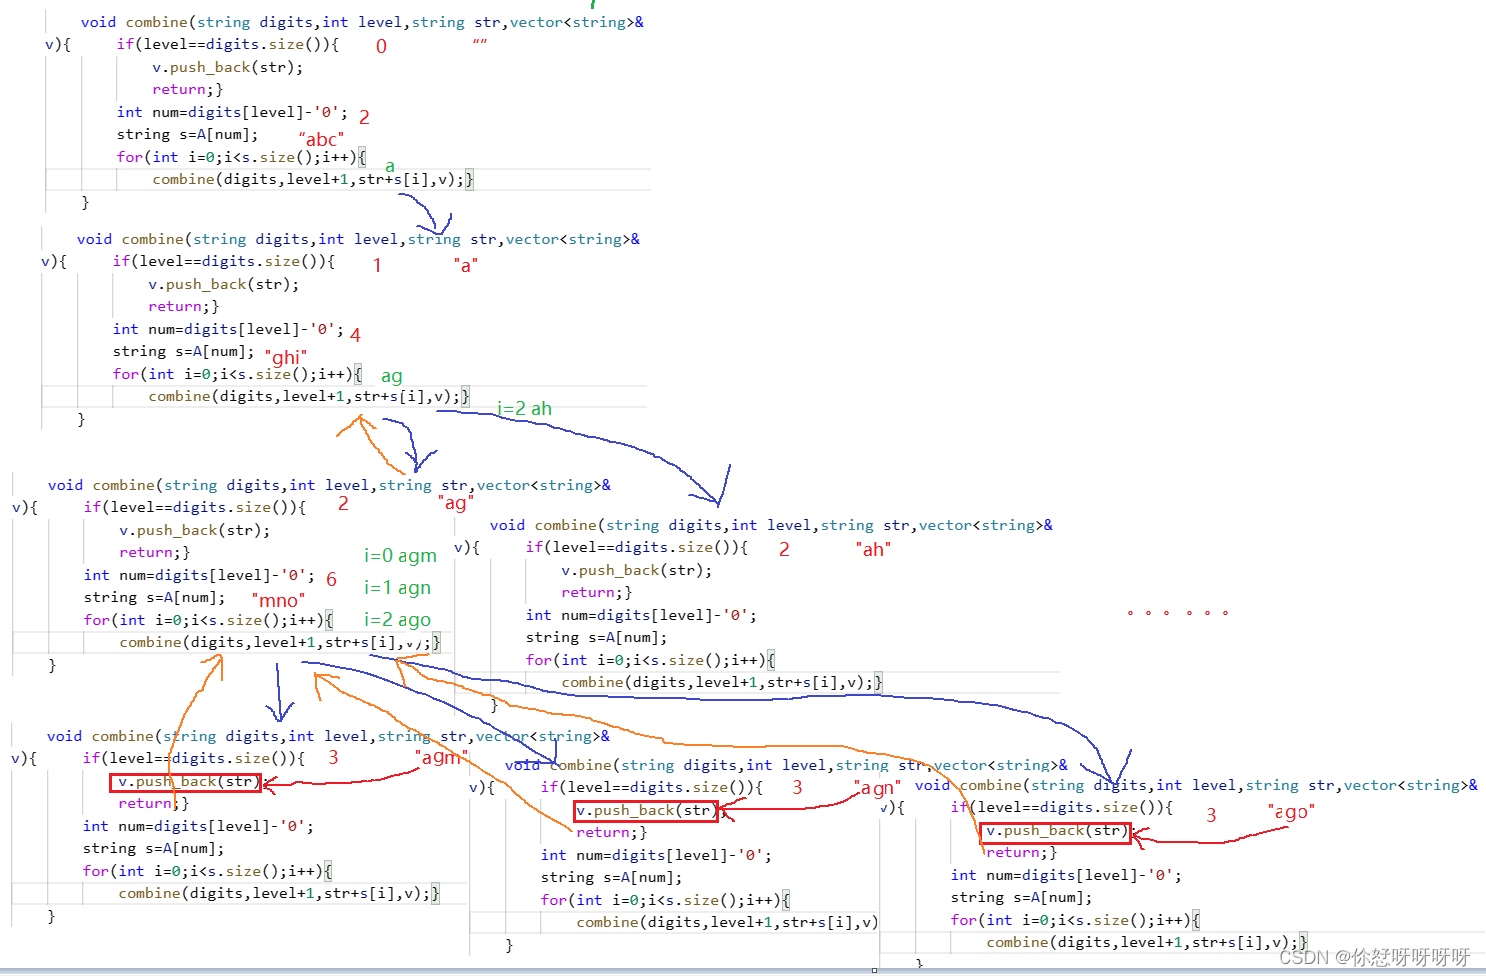This screenshot has width=1486, height=976.
Task: Click the red-boxed v.push_back(str) in bottom-right frame
Action: [1055, 831]
